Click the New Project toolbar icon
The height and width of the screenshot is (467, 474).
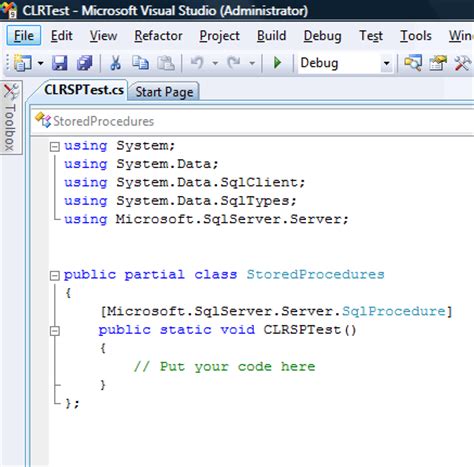(x=23, y=63)
